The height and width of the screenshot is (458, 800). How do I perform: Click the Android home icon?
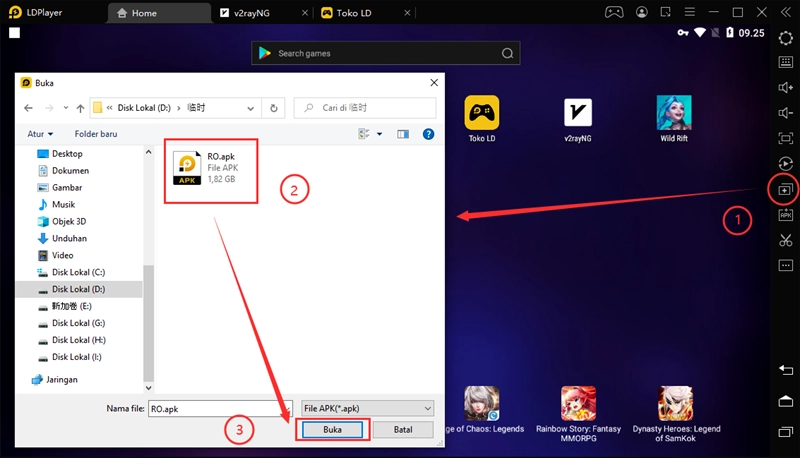[786, 401]
